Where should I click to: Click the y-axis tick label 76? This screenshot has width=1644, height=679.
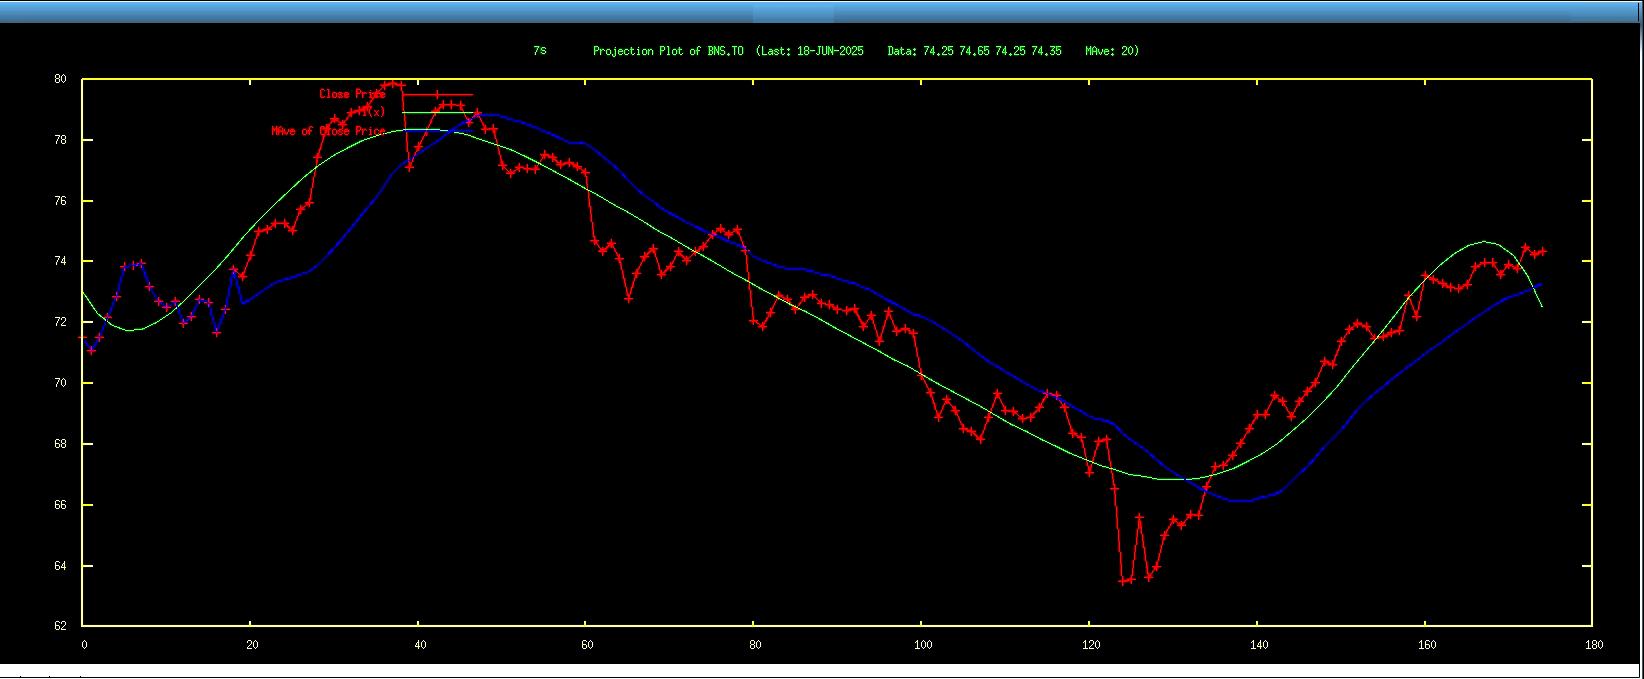pyautogui.click(x=61, y=201)
